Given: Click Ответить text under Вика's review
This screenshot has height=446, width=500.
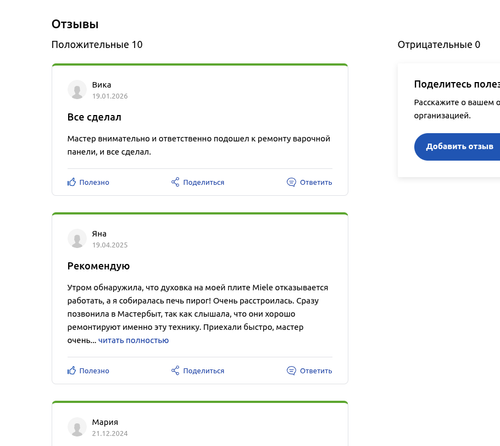Looking at the screenshot, I should [x=316, y=182].
